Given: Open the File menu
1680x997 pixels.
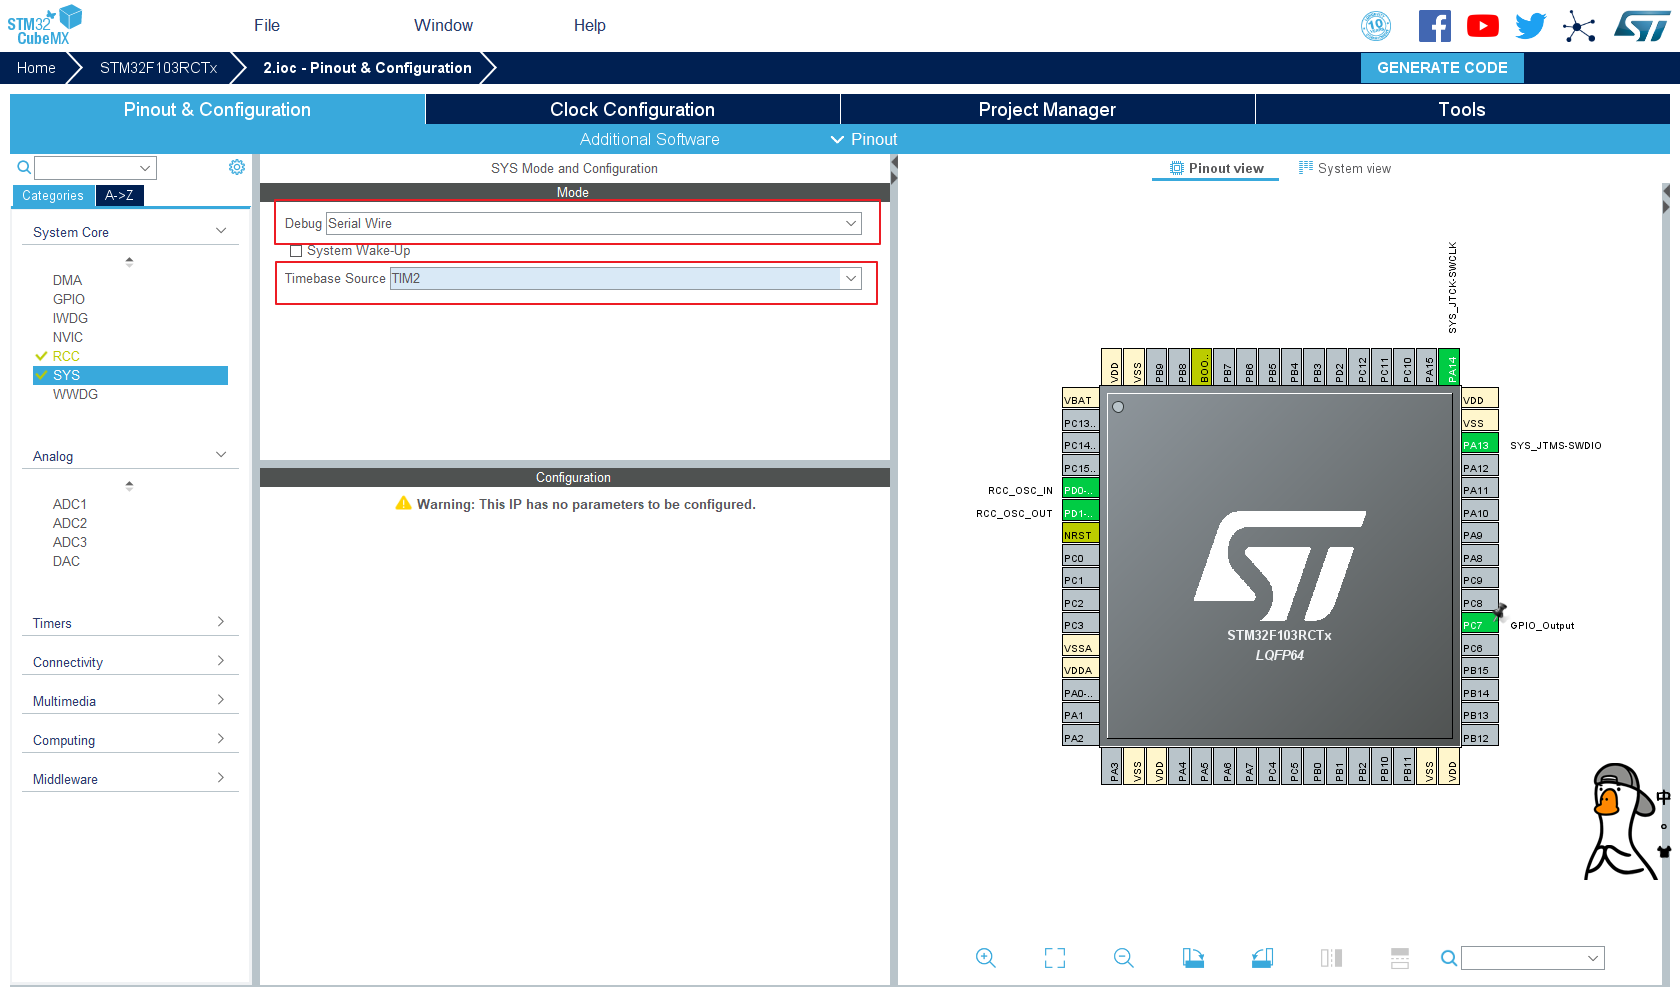Looking at the screenshot, I should (267, 25).
